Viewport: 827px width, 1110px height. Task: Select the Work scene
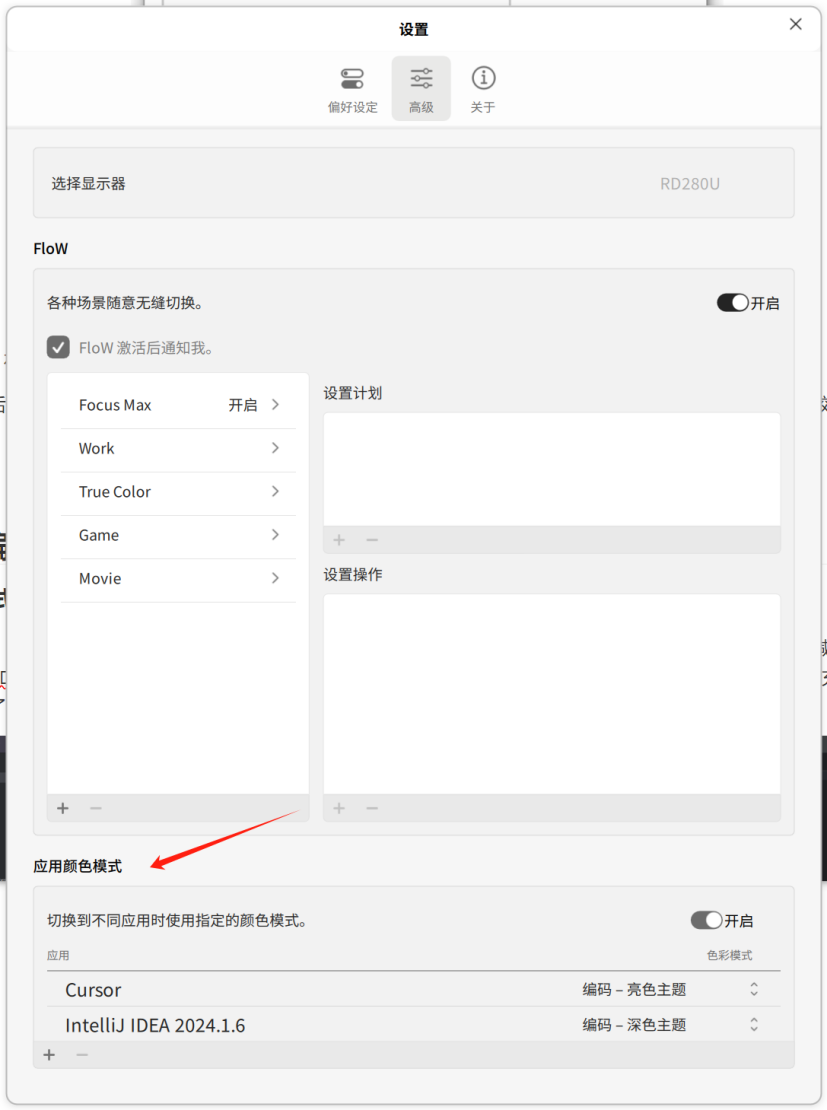pos(177,448)
